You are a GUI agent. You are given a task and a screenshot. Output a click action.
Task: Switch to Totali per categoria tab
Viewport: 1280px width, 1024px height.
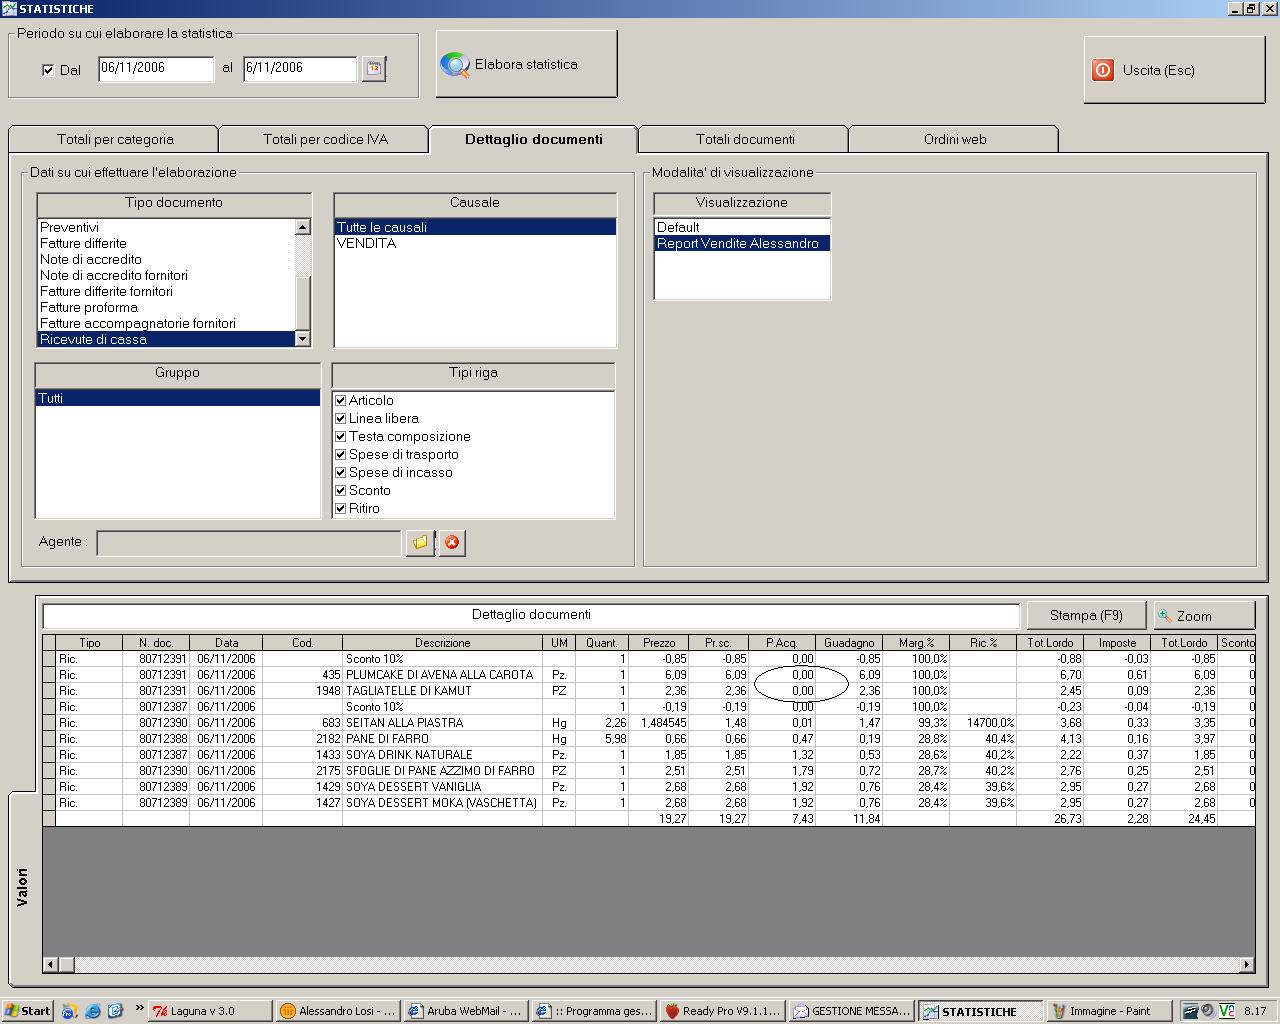point(115,139)
